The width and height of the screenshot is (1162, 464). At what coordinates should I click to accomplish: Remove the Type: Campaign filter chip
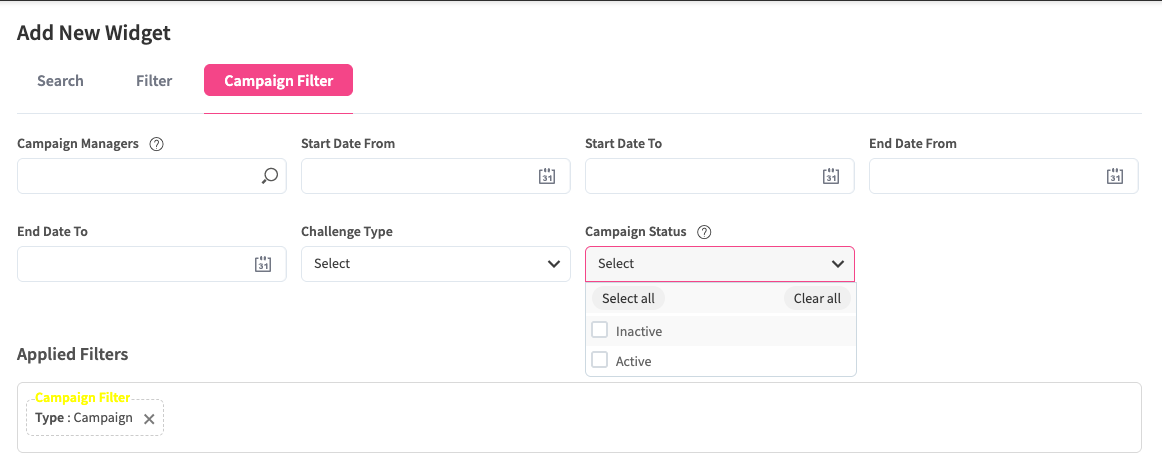[149, 419]
